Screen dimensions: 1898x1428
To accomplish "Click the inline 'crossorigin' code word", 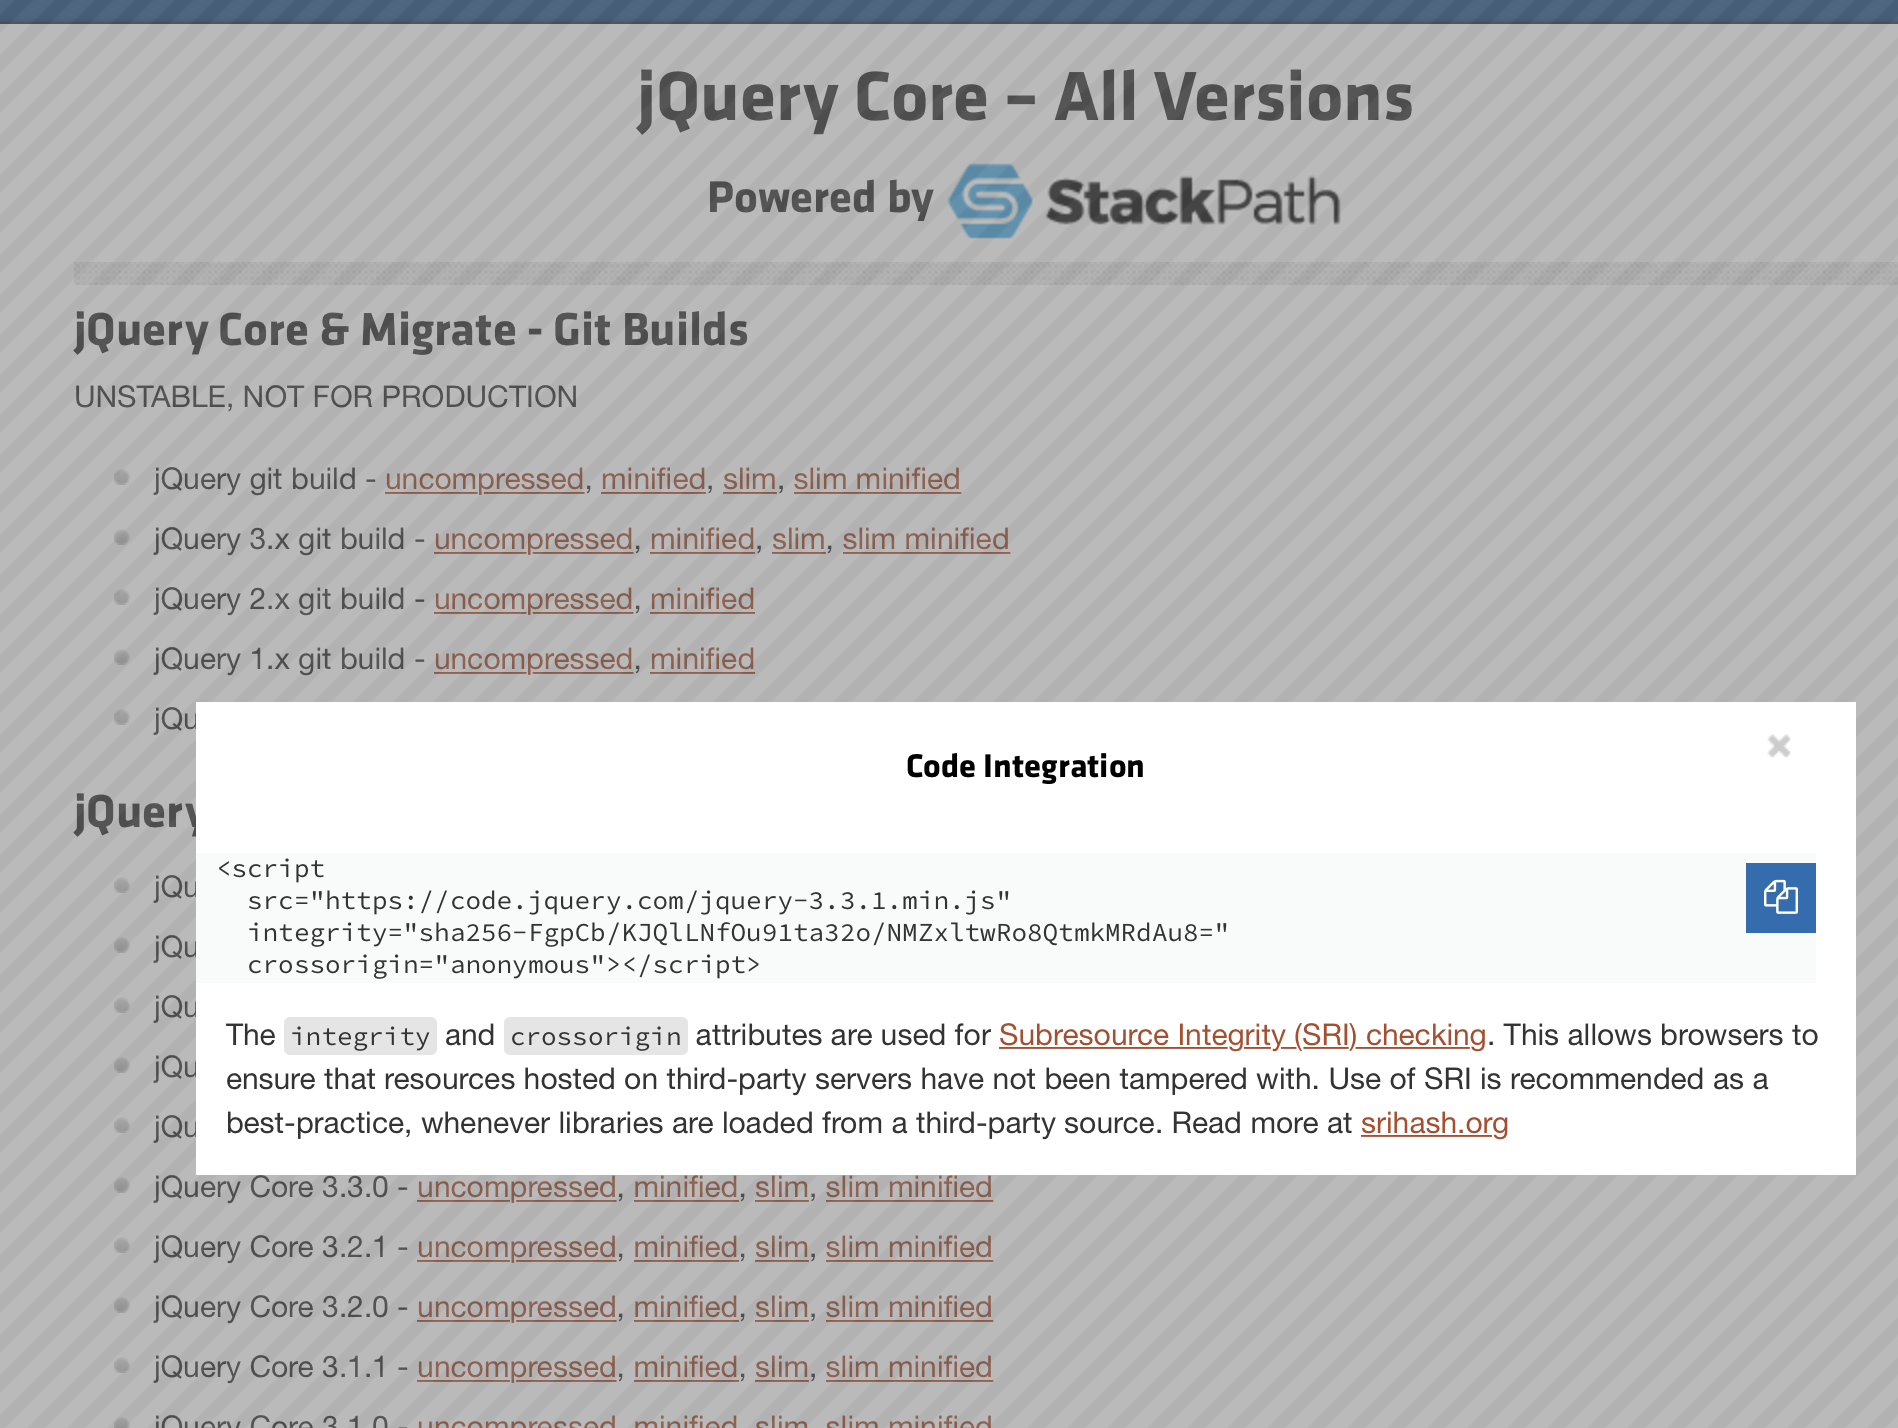I will pyautogui.click(x=596, y=1036).
